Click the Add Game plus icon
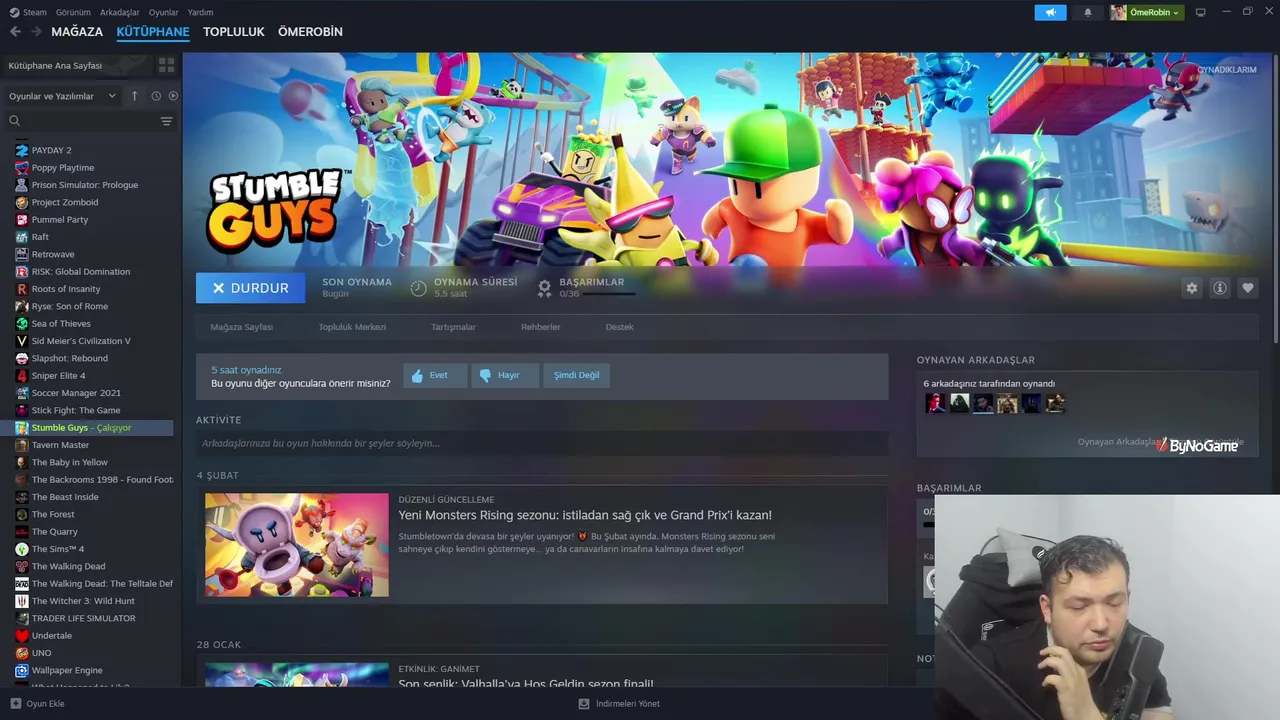 coord(15,704)
